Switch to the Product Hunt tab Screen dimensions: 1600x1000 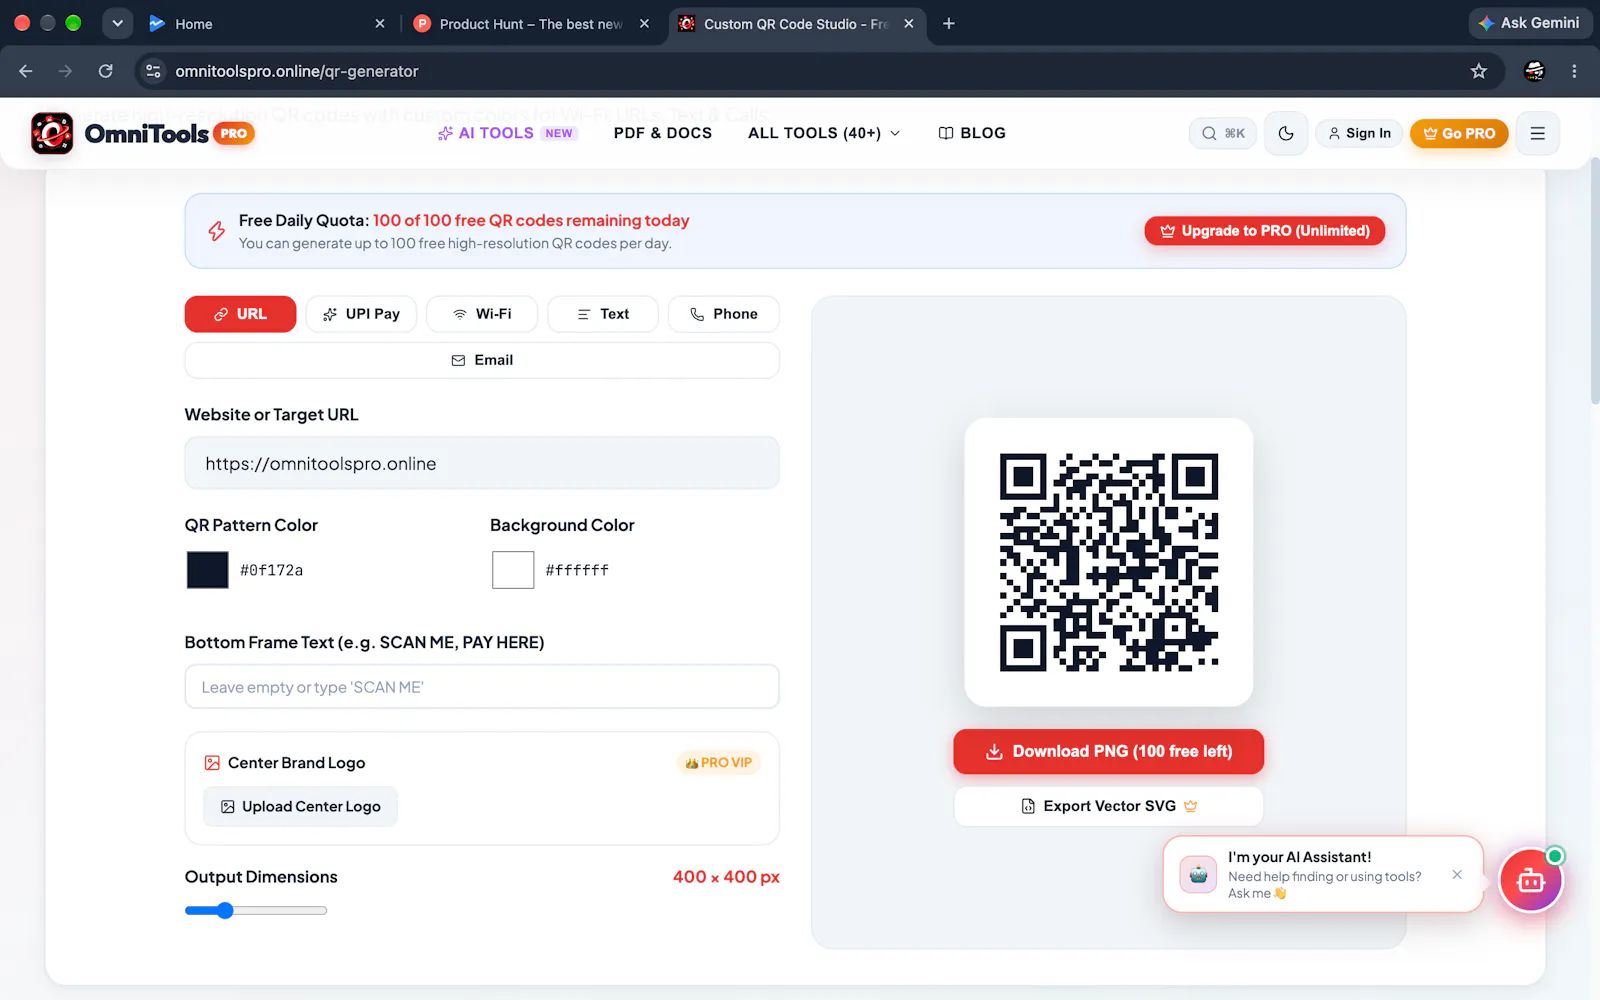(x=531, y=23)
